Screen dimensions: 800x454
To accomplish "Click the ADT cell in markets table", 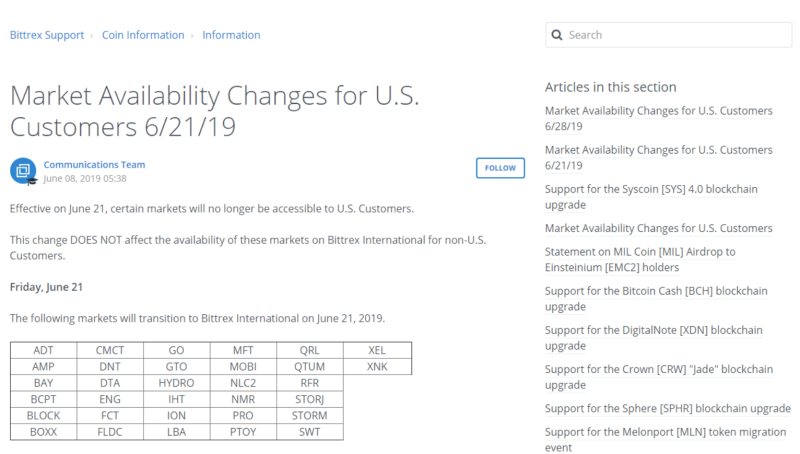I will pyautogui.click(x=43, y=351).
